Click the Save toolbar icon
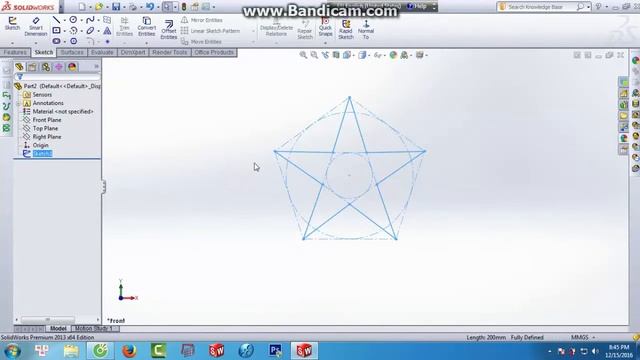The image size is (640, 360). point(116,7)
